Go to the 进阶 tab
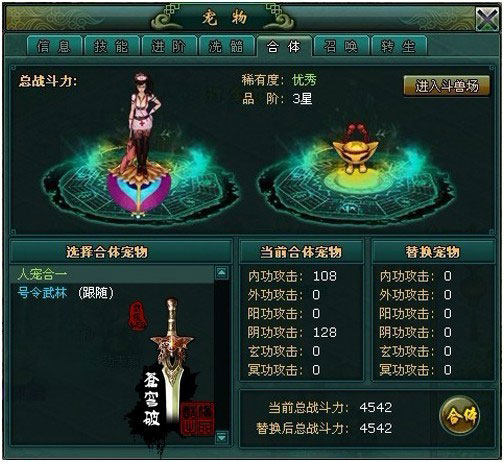Screen dimensions: 504x462 (169, 46)
